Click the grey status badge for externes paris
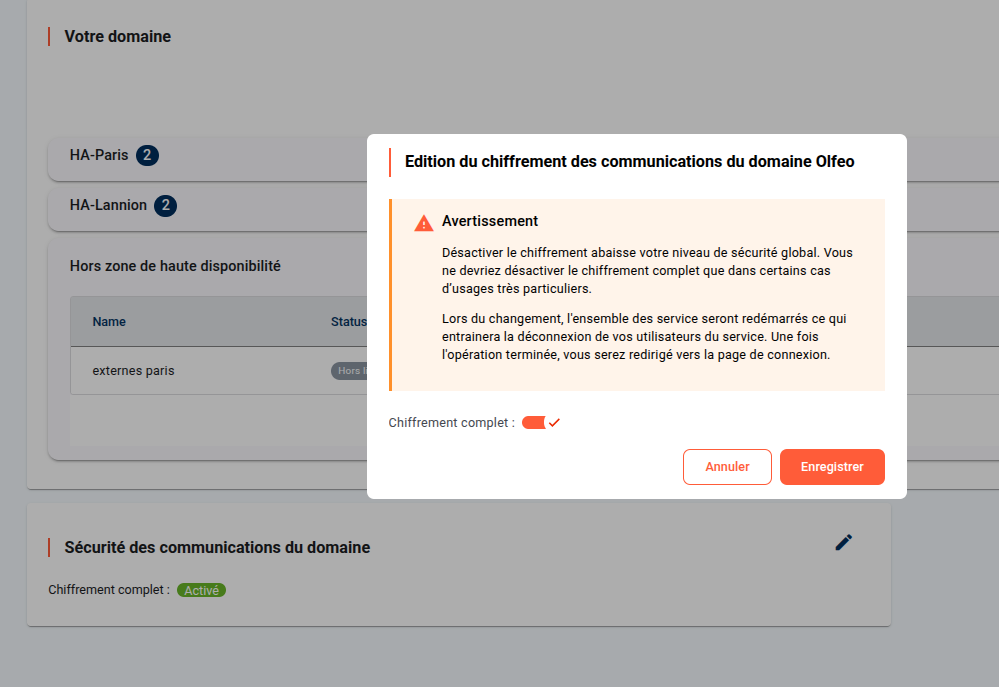The width and height of the screenshot is (999, 687). point(349,371)
